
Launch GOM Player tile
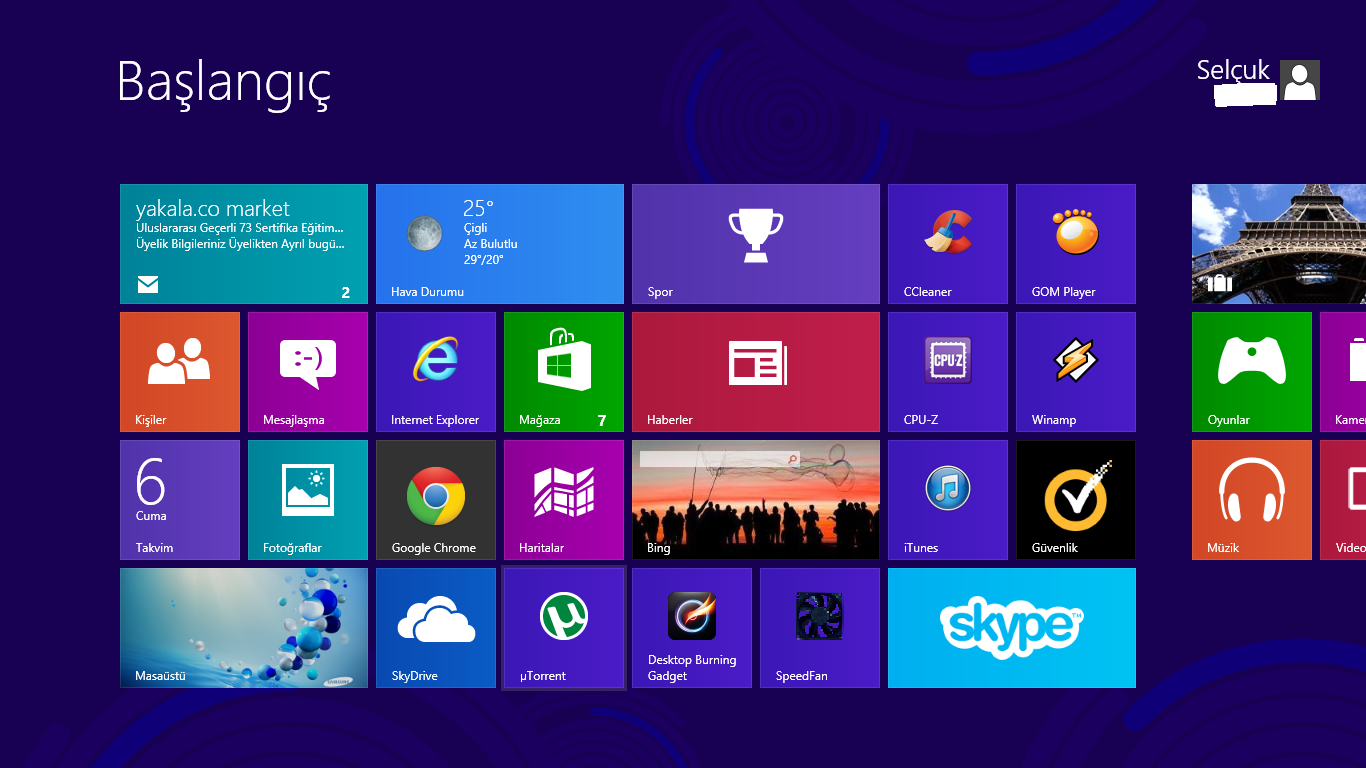click(x=1076, y=244)
